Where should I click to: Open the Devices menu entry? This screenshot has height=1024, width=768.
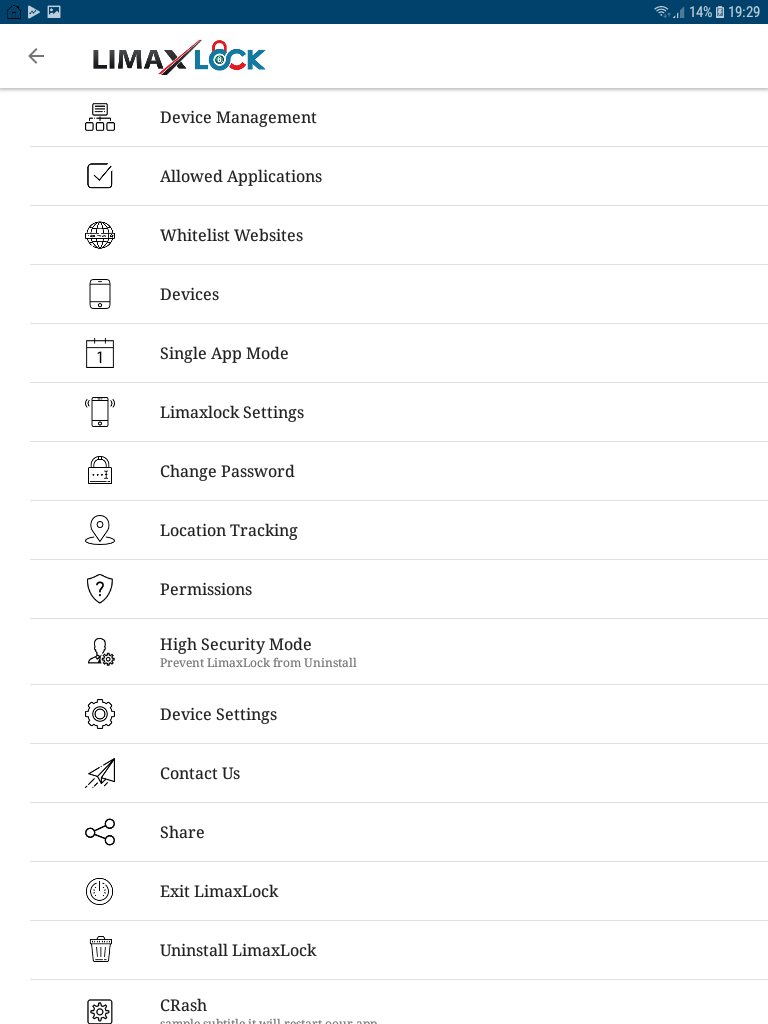(x=399, y=295)
